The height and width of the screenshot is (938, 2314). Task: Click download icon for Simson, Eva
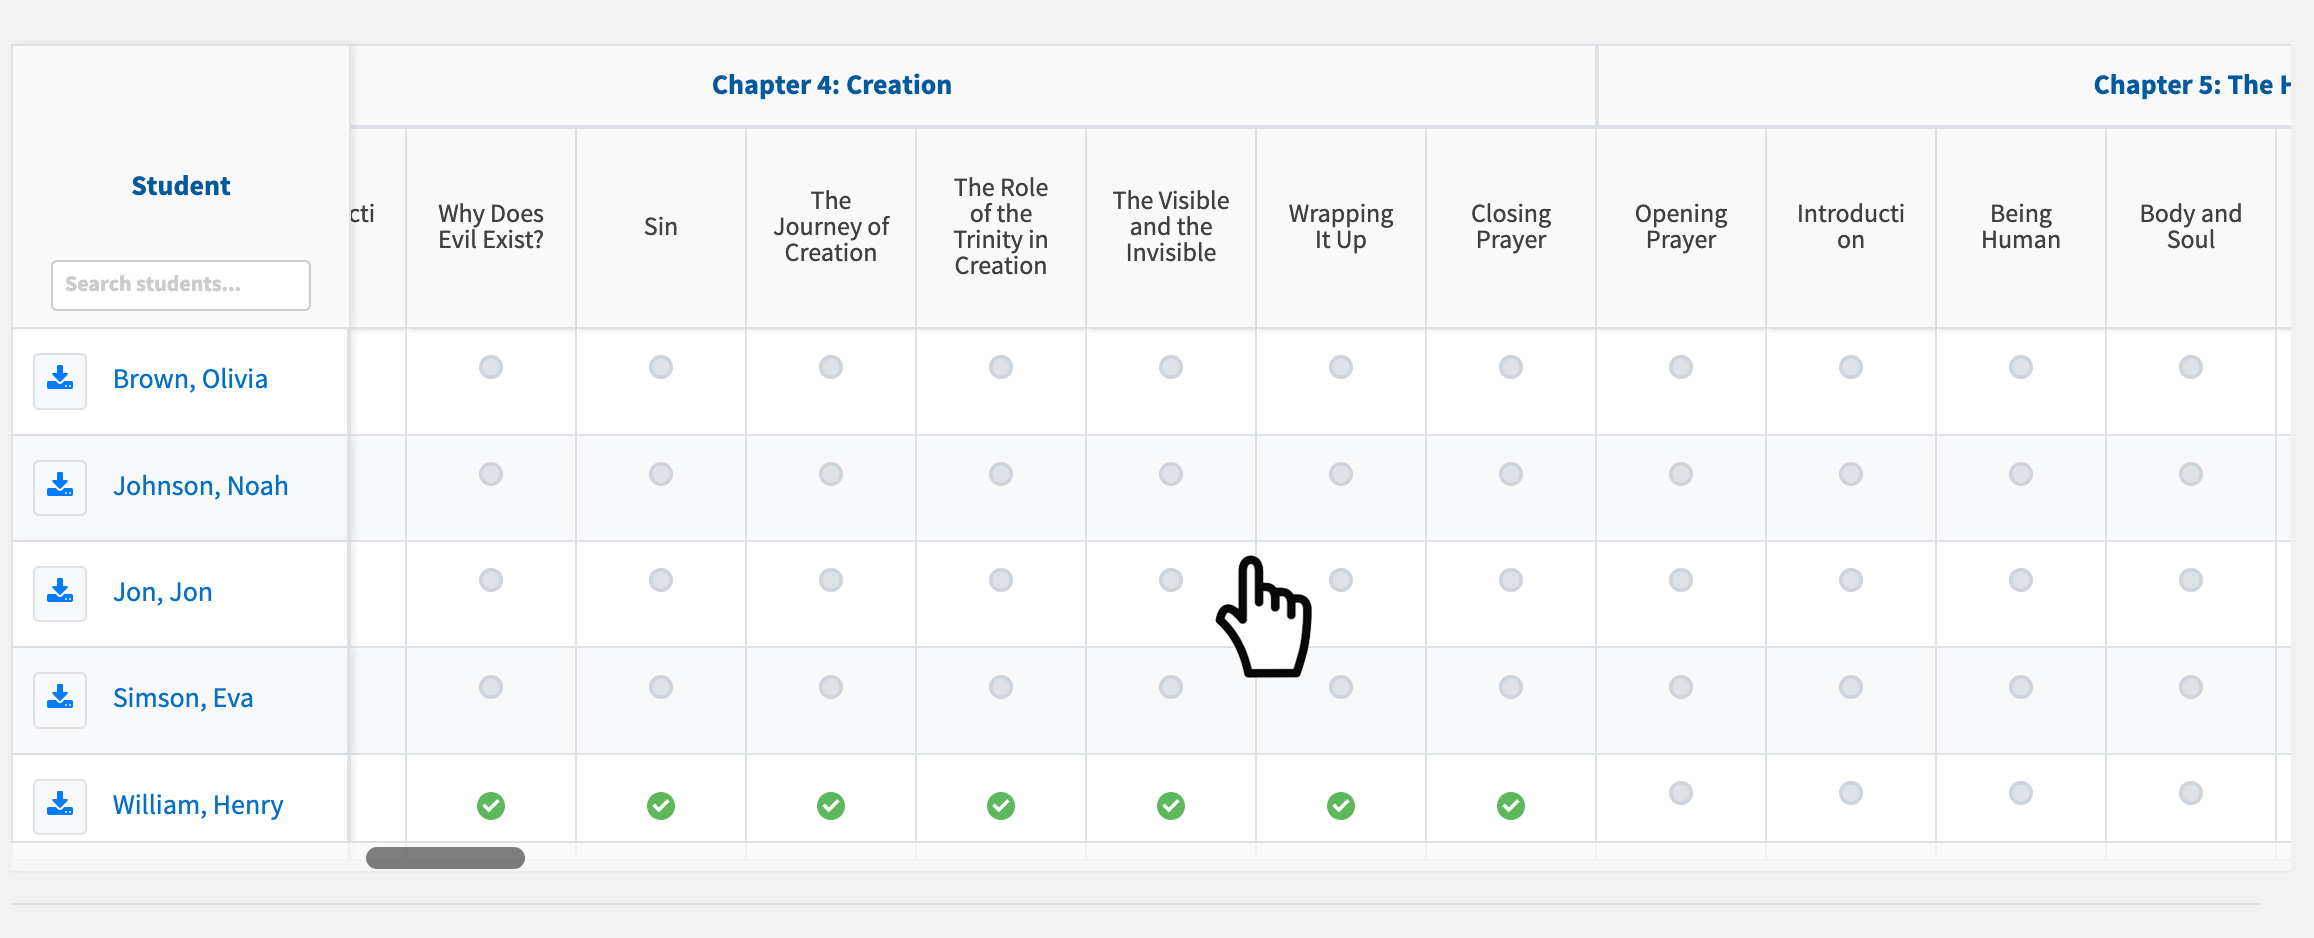click(x=60, y=699)
